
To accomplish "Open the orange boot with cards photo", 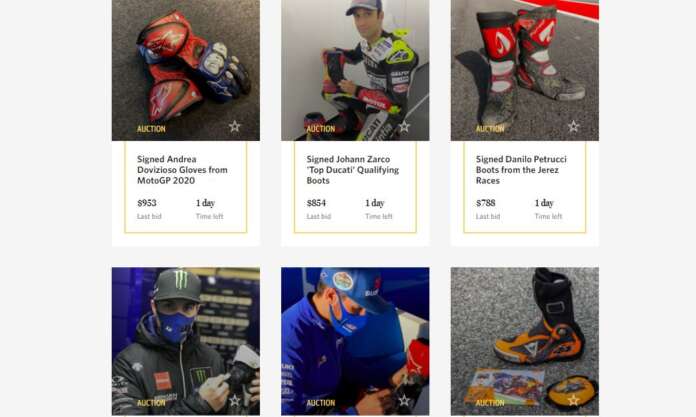I will click(x=525, y=341).
